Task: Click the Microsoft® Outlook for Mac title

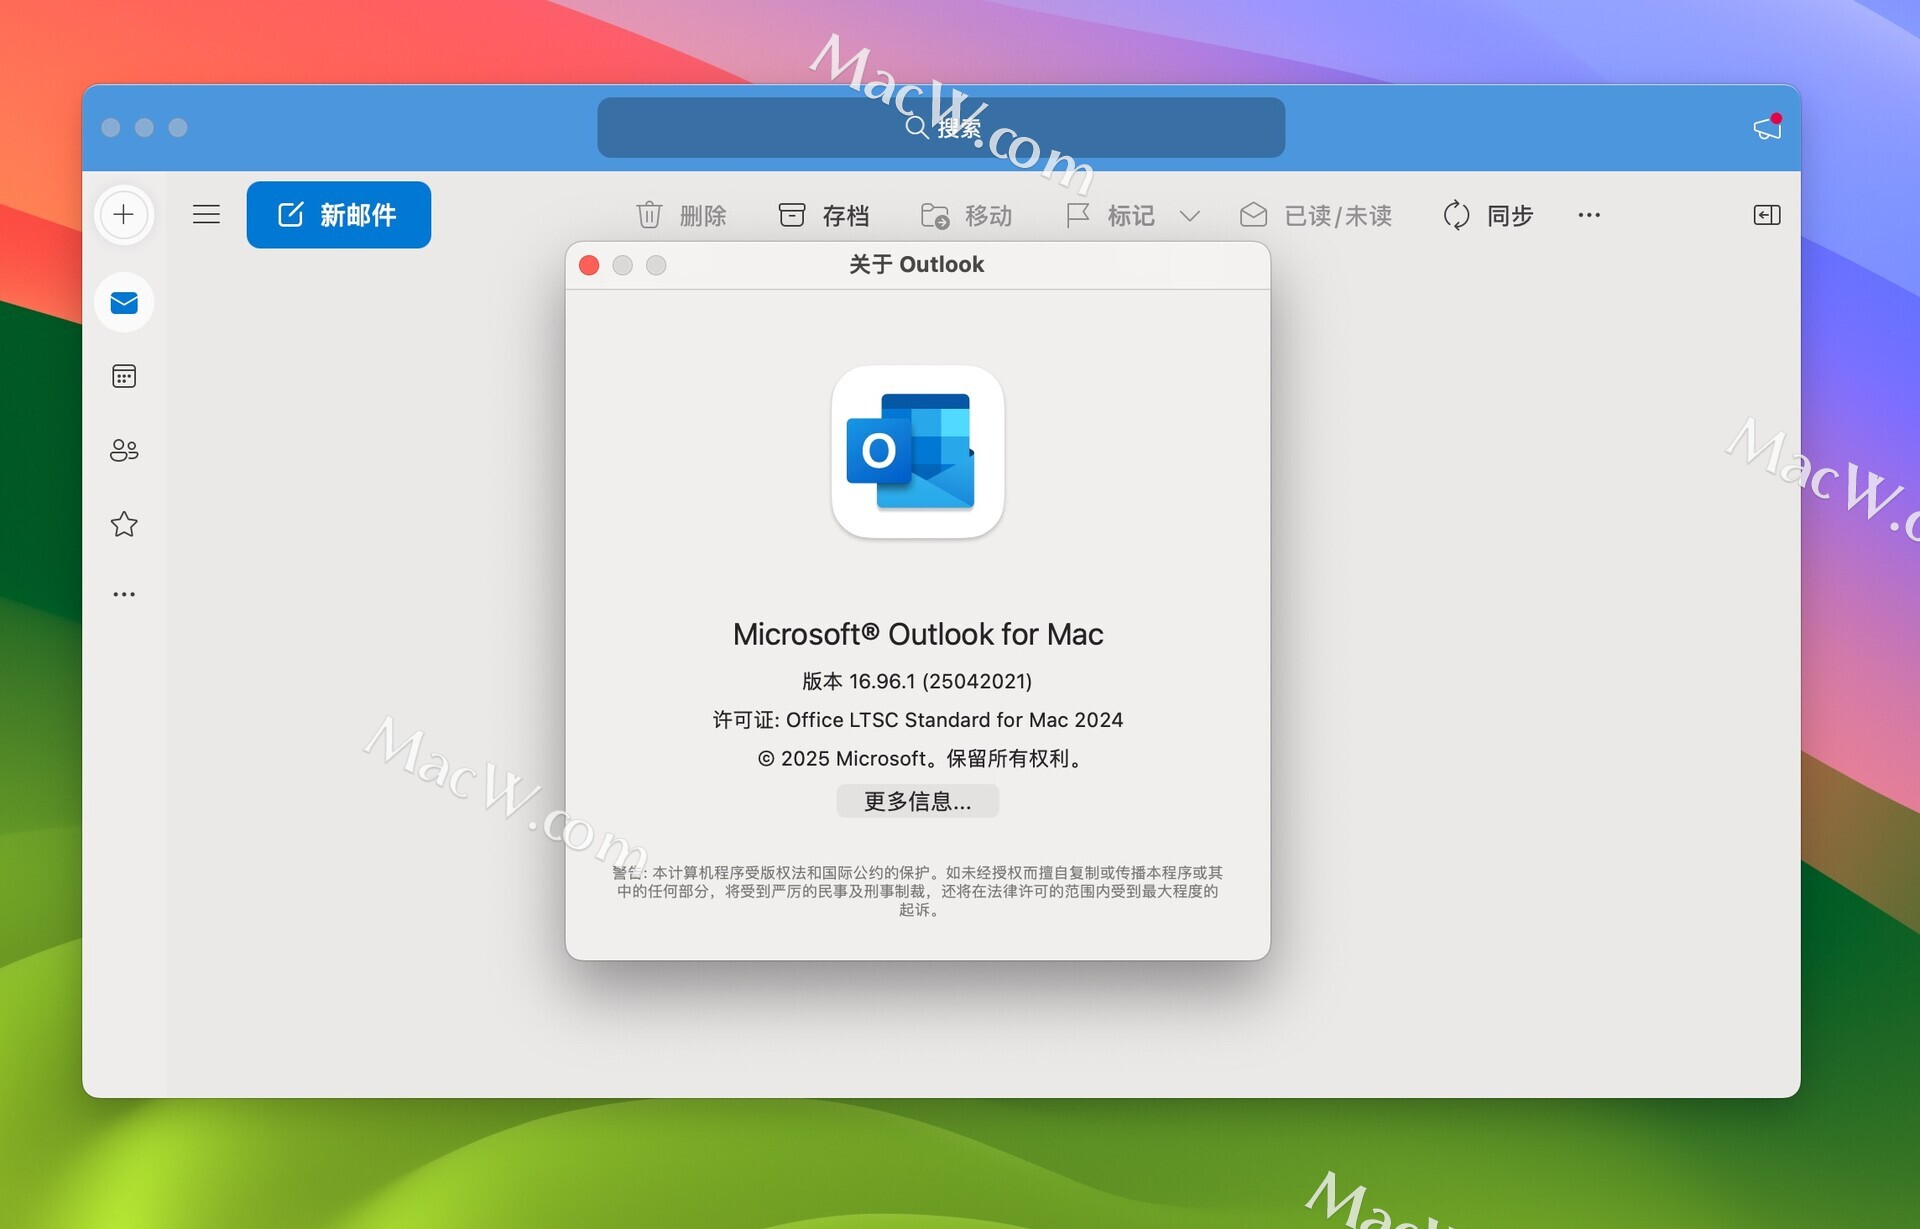Action: click(x=917, y=634)
